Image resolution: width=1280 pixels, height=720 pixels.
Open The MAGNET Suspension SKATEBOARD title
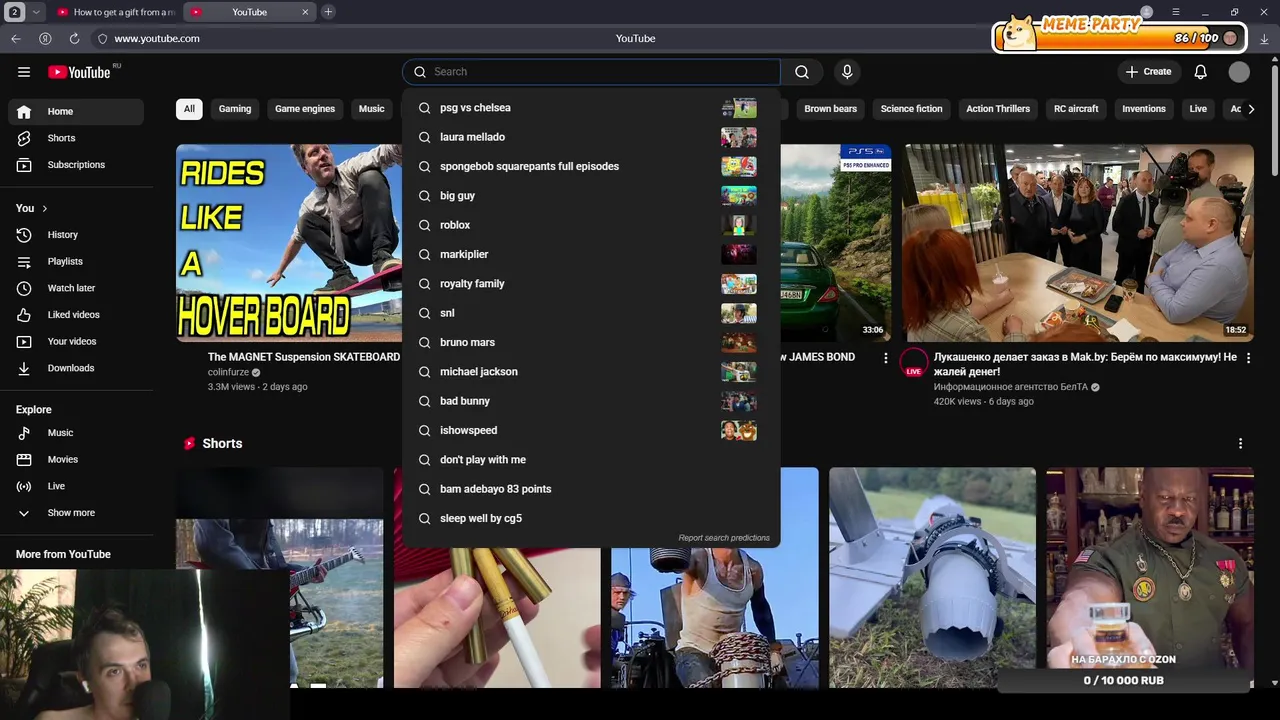point(304,357)
